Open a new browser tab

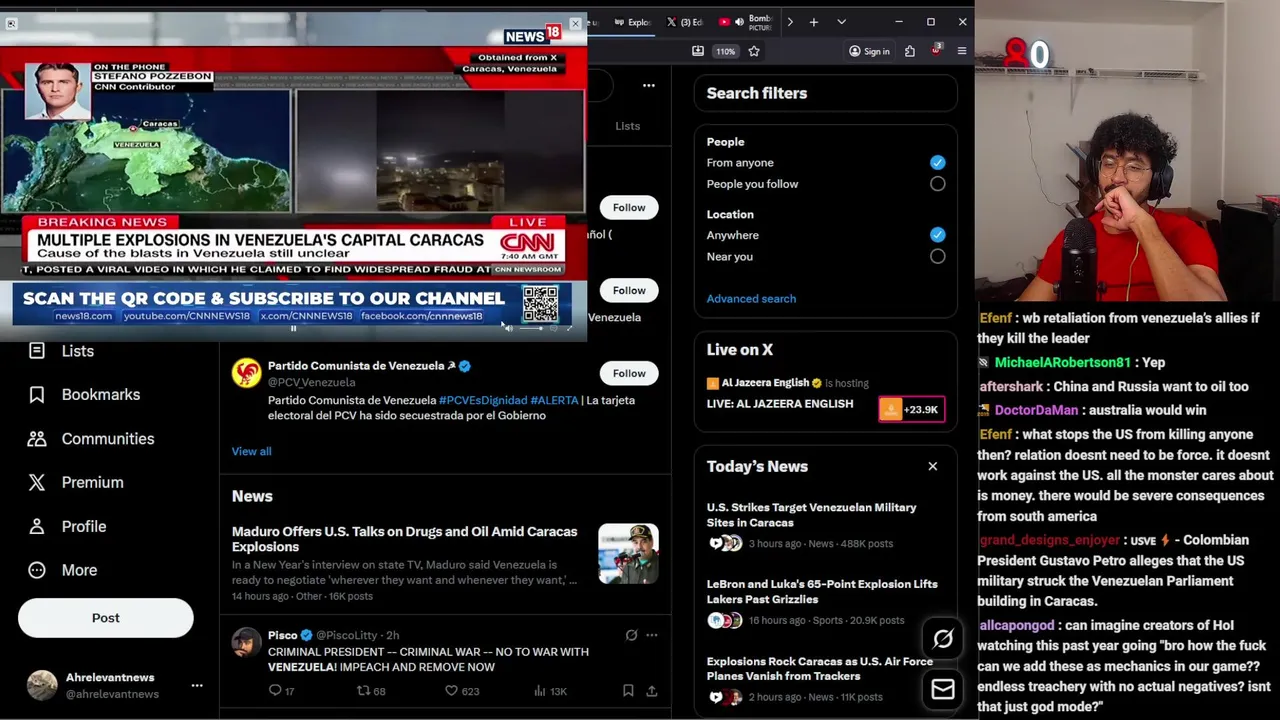coord(814,22)
